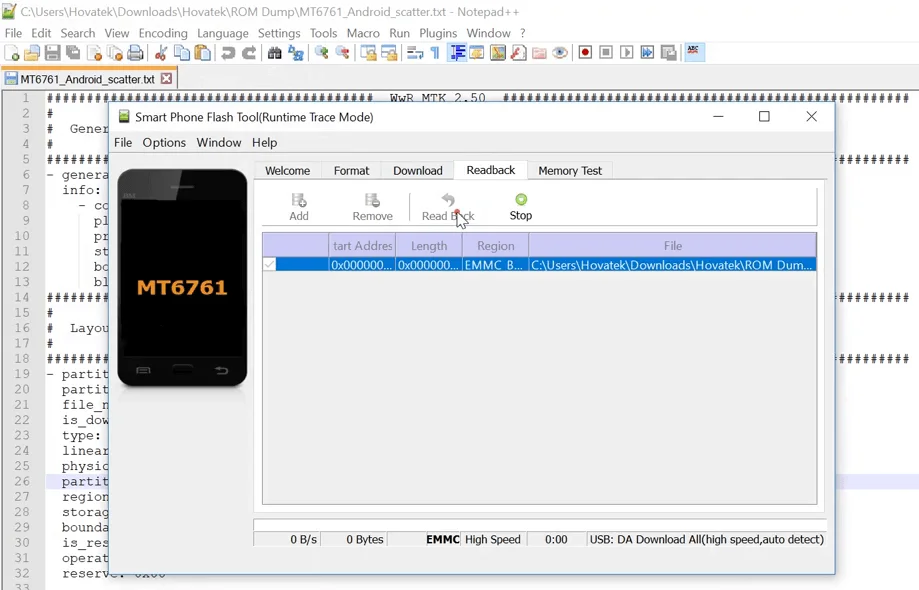Toggle Show All Characters pilcrow icon
This screenshot has width=919, height=590.
coord(435,53)
